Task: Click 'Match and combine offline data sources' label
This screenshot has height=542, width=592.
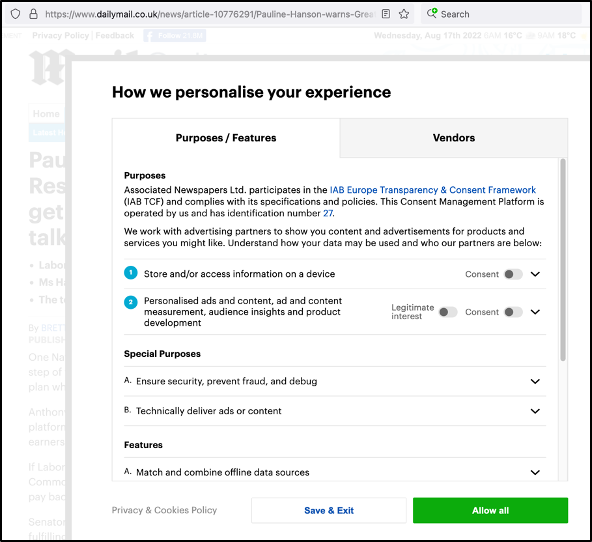Action: pos(223,473)
